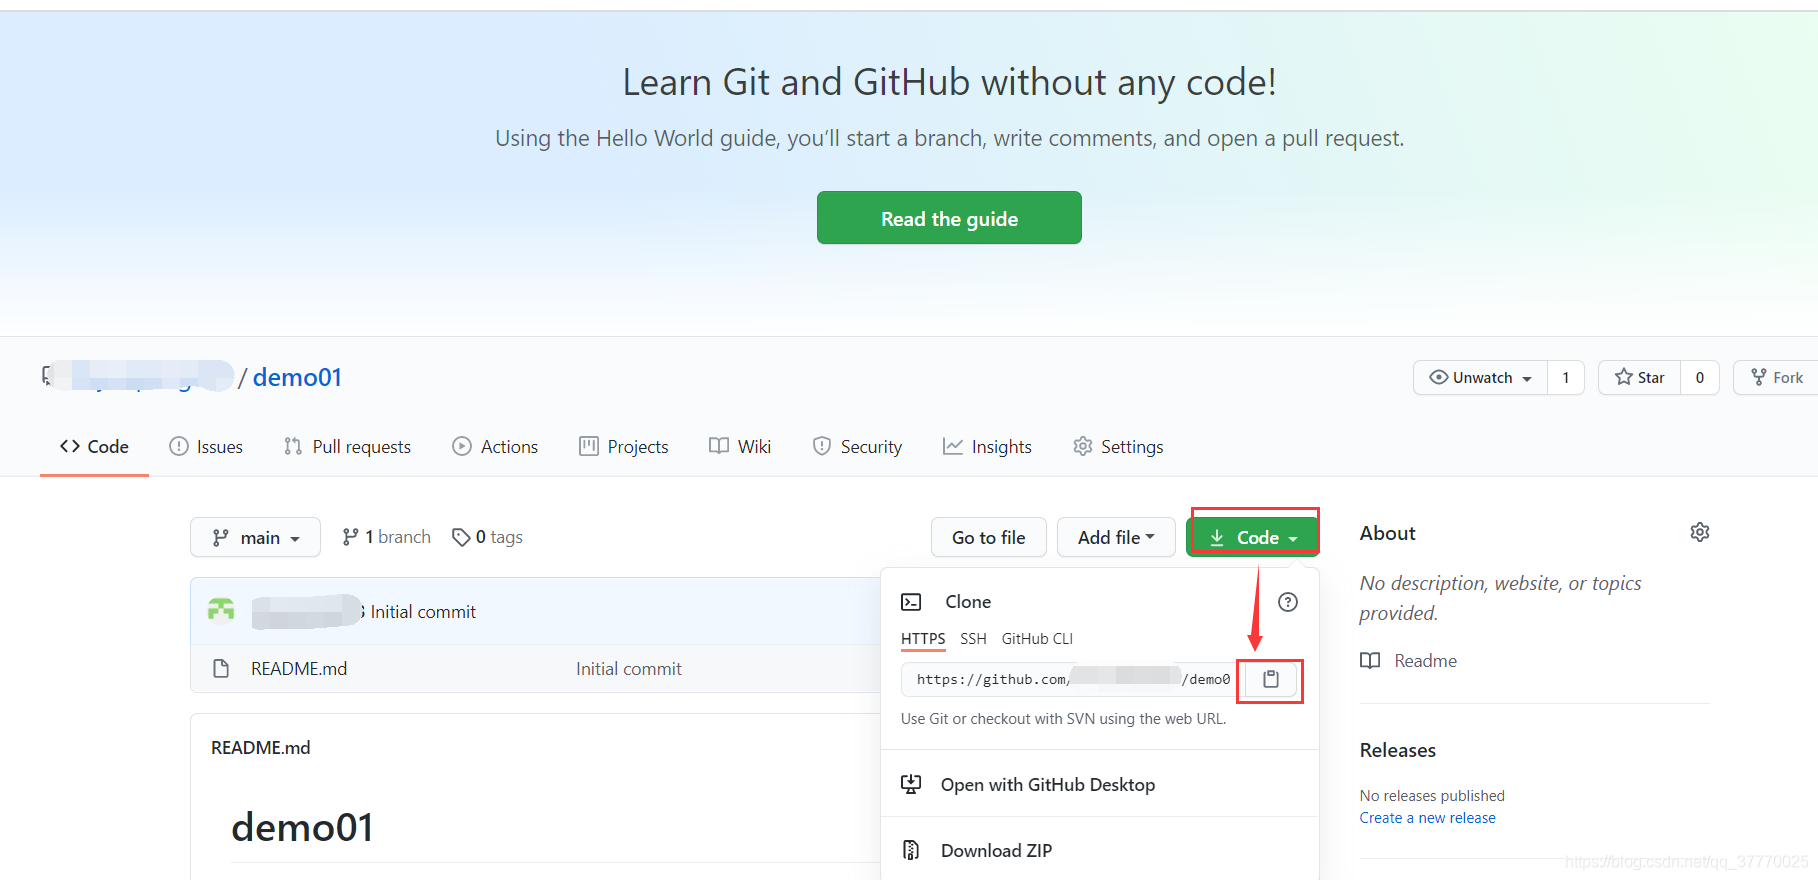Open the clone help question icon
The height and width of the screenshot is (880, 1818).
pos(1288,602)
